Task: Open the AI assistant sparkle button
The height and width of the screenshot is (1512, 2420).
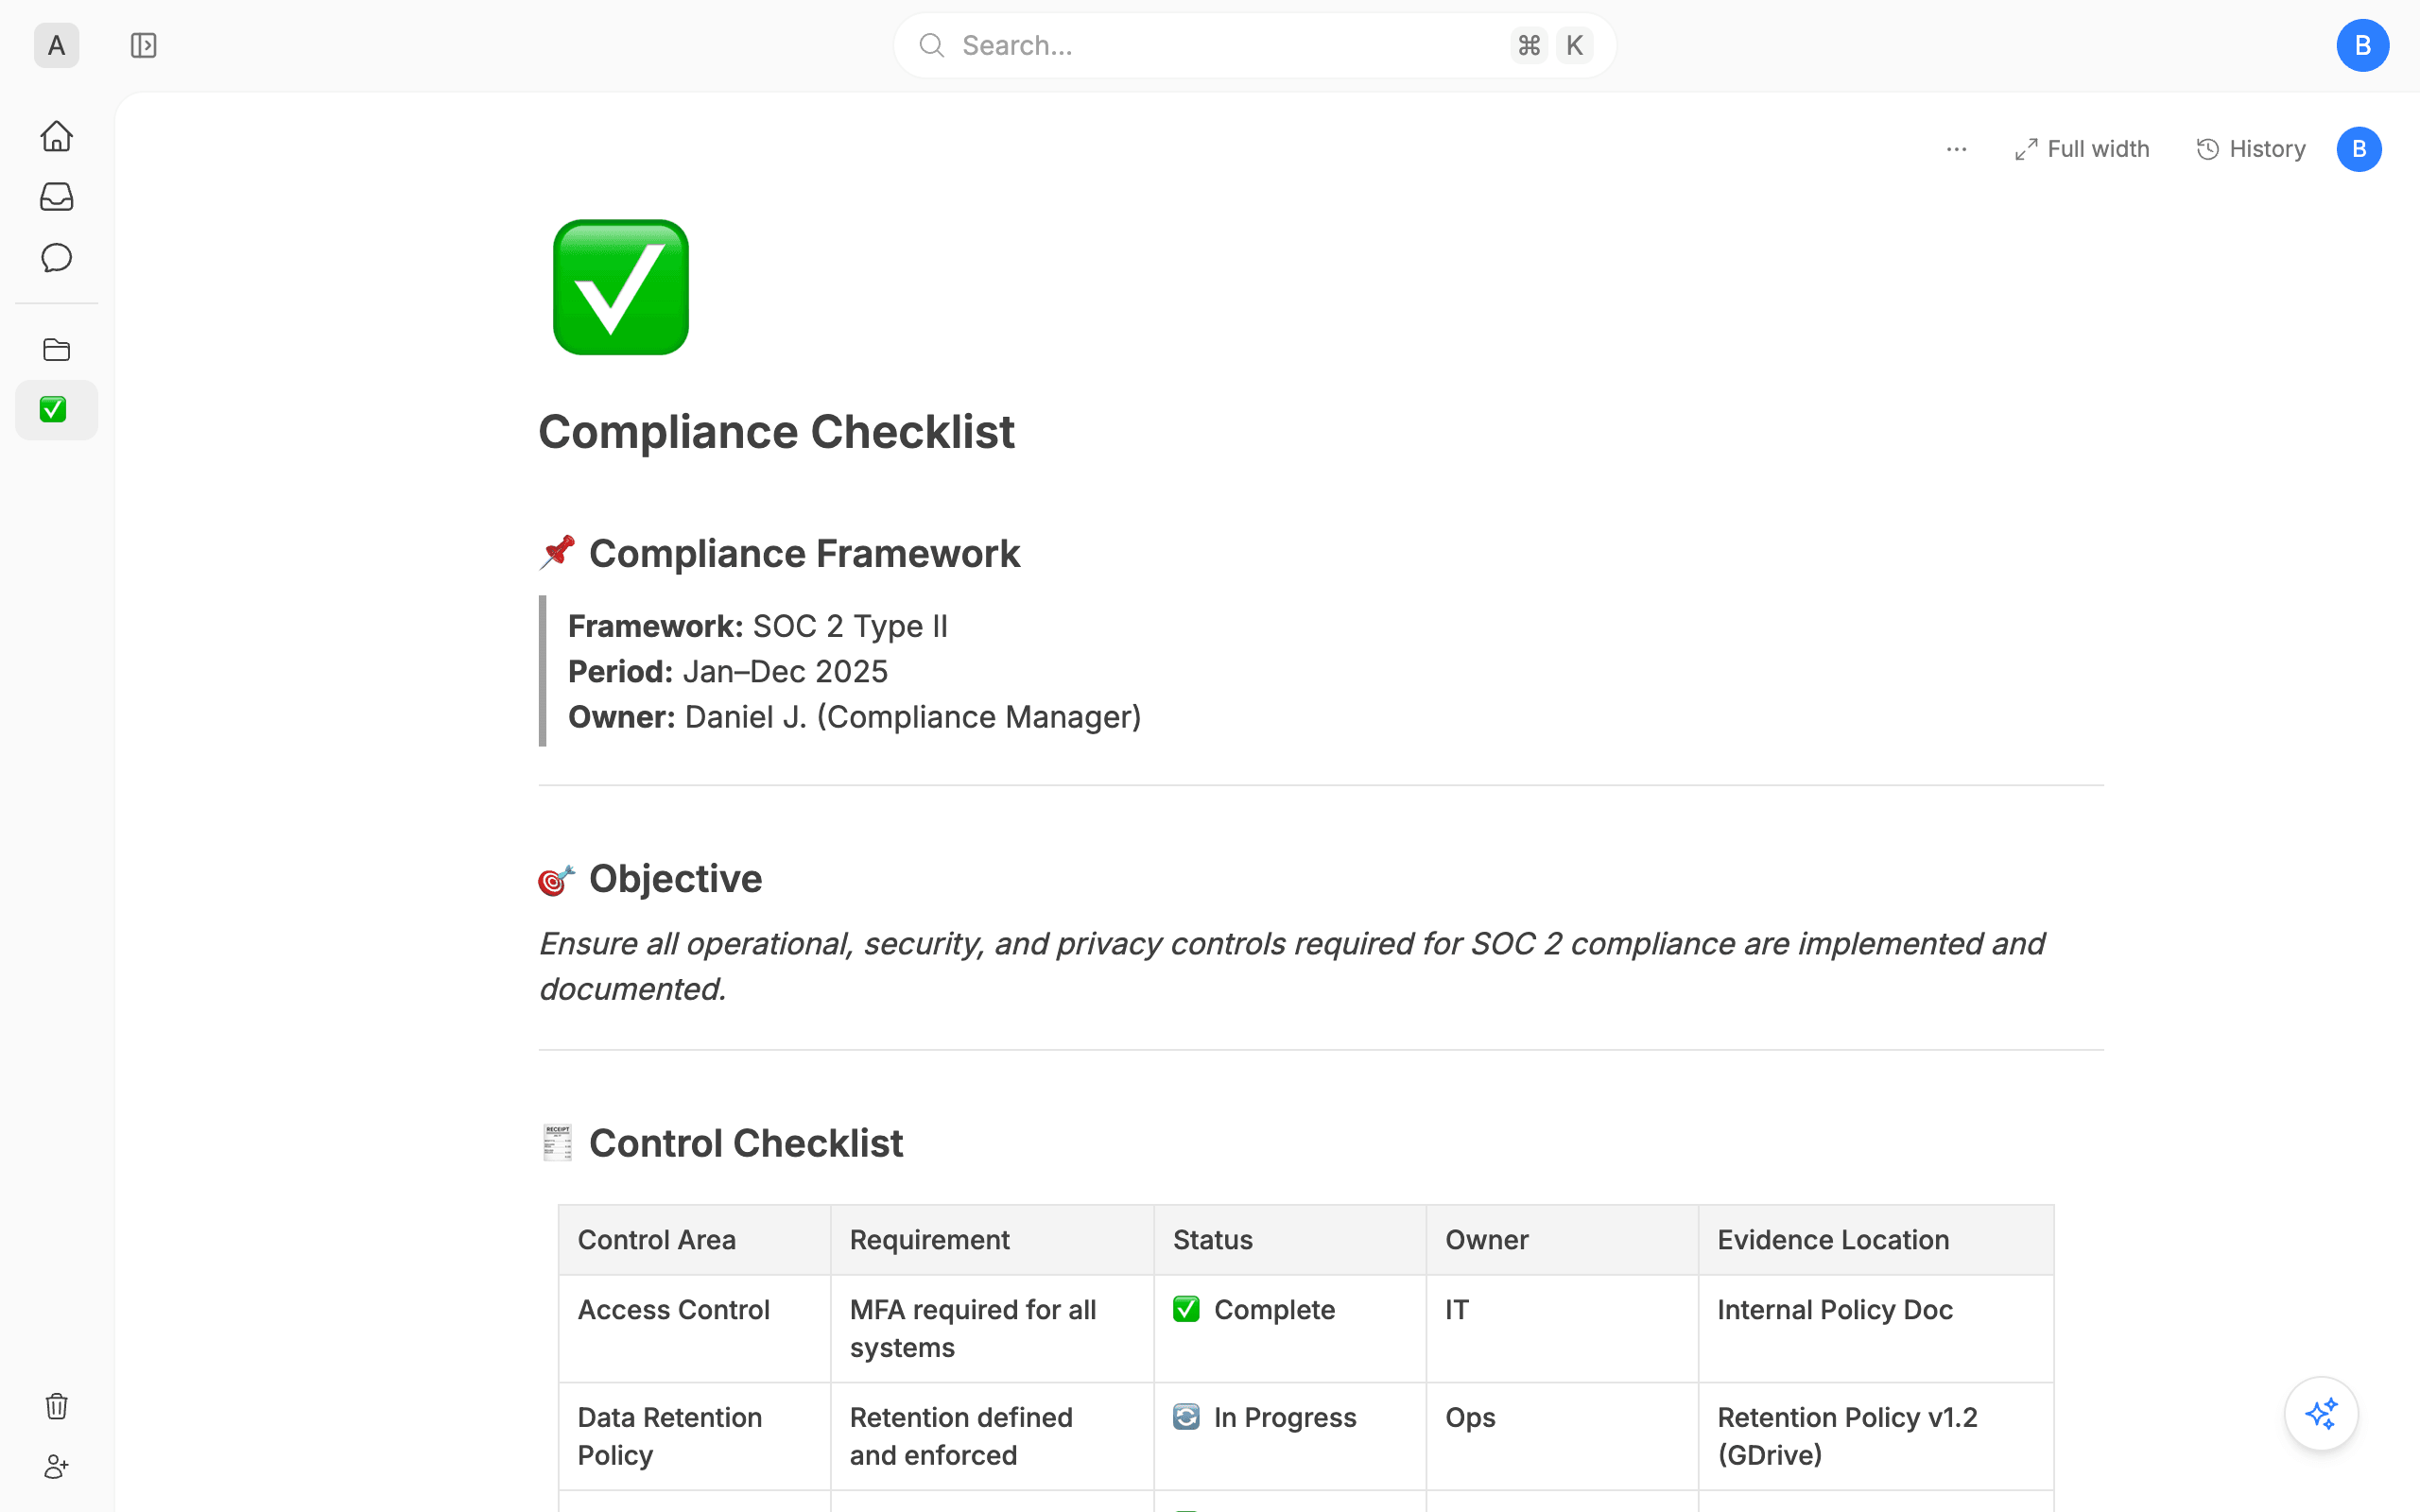Action: pos(2321,1414)
